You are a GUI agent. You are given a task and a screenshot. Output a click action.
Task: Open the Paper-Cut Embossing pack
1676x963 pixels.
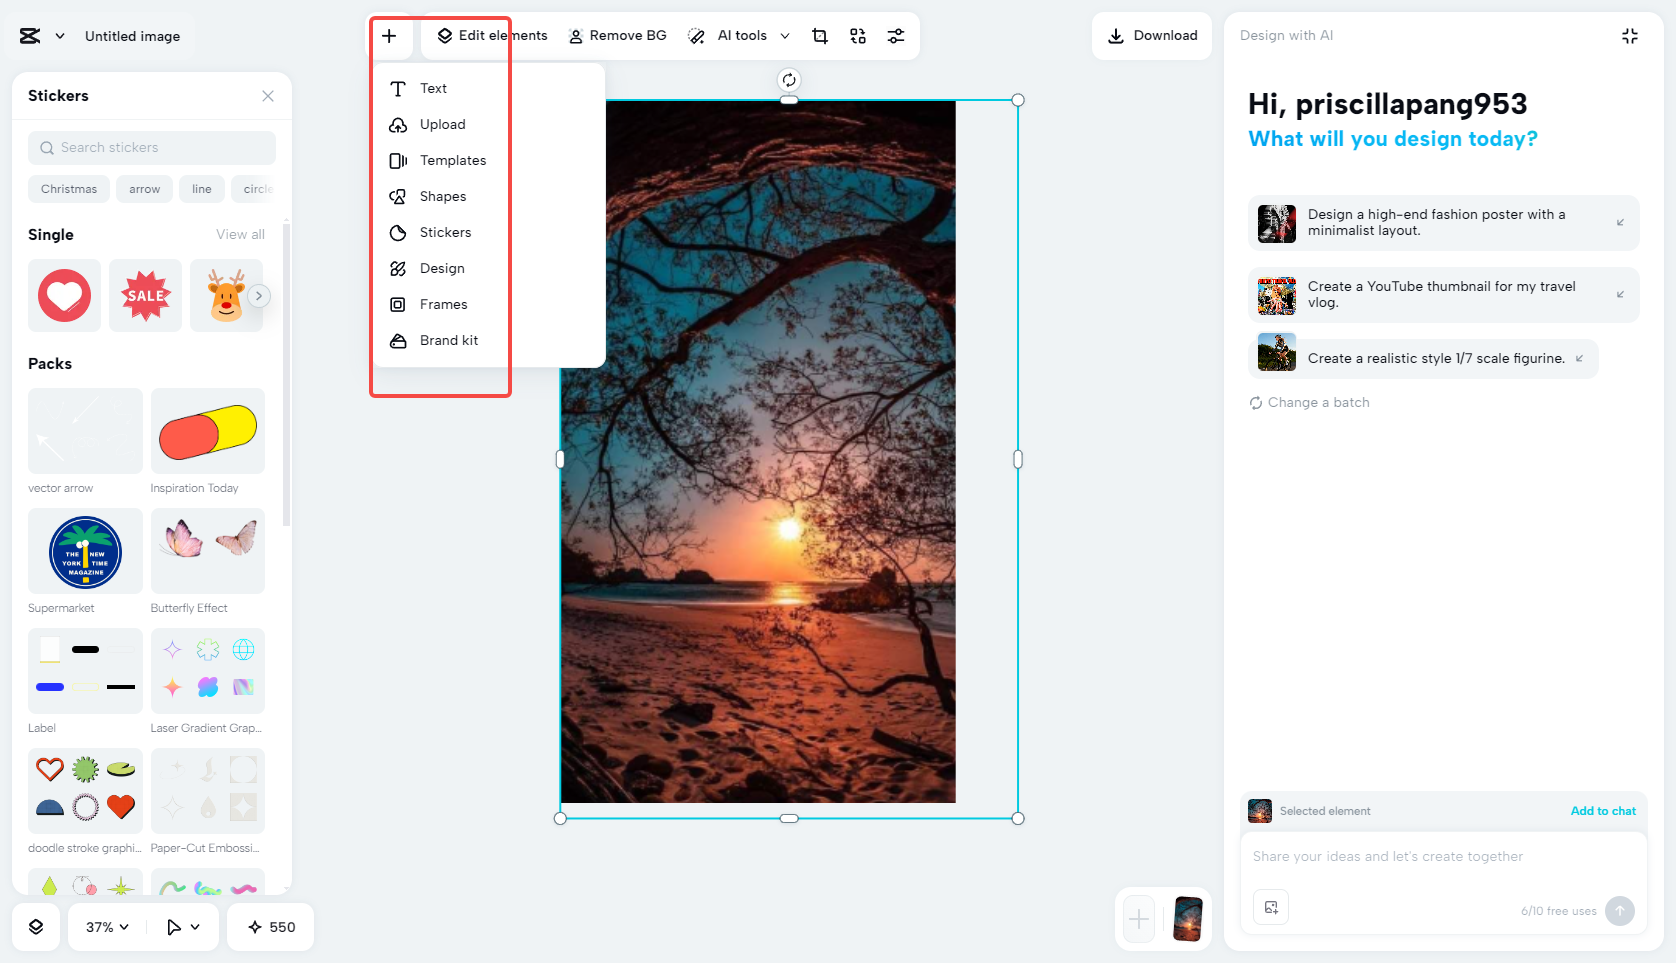click(208, 791)
